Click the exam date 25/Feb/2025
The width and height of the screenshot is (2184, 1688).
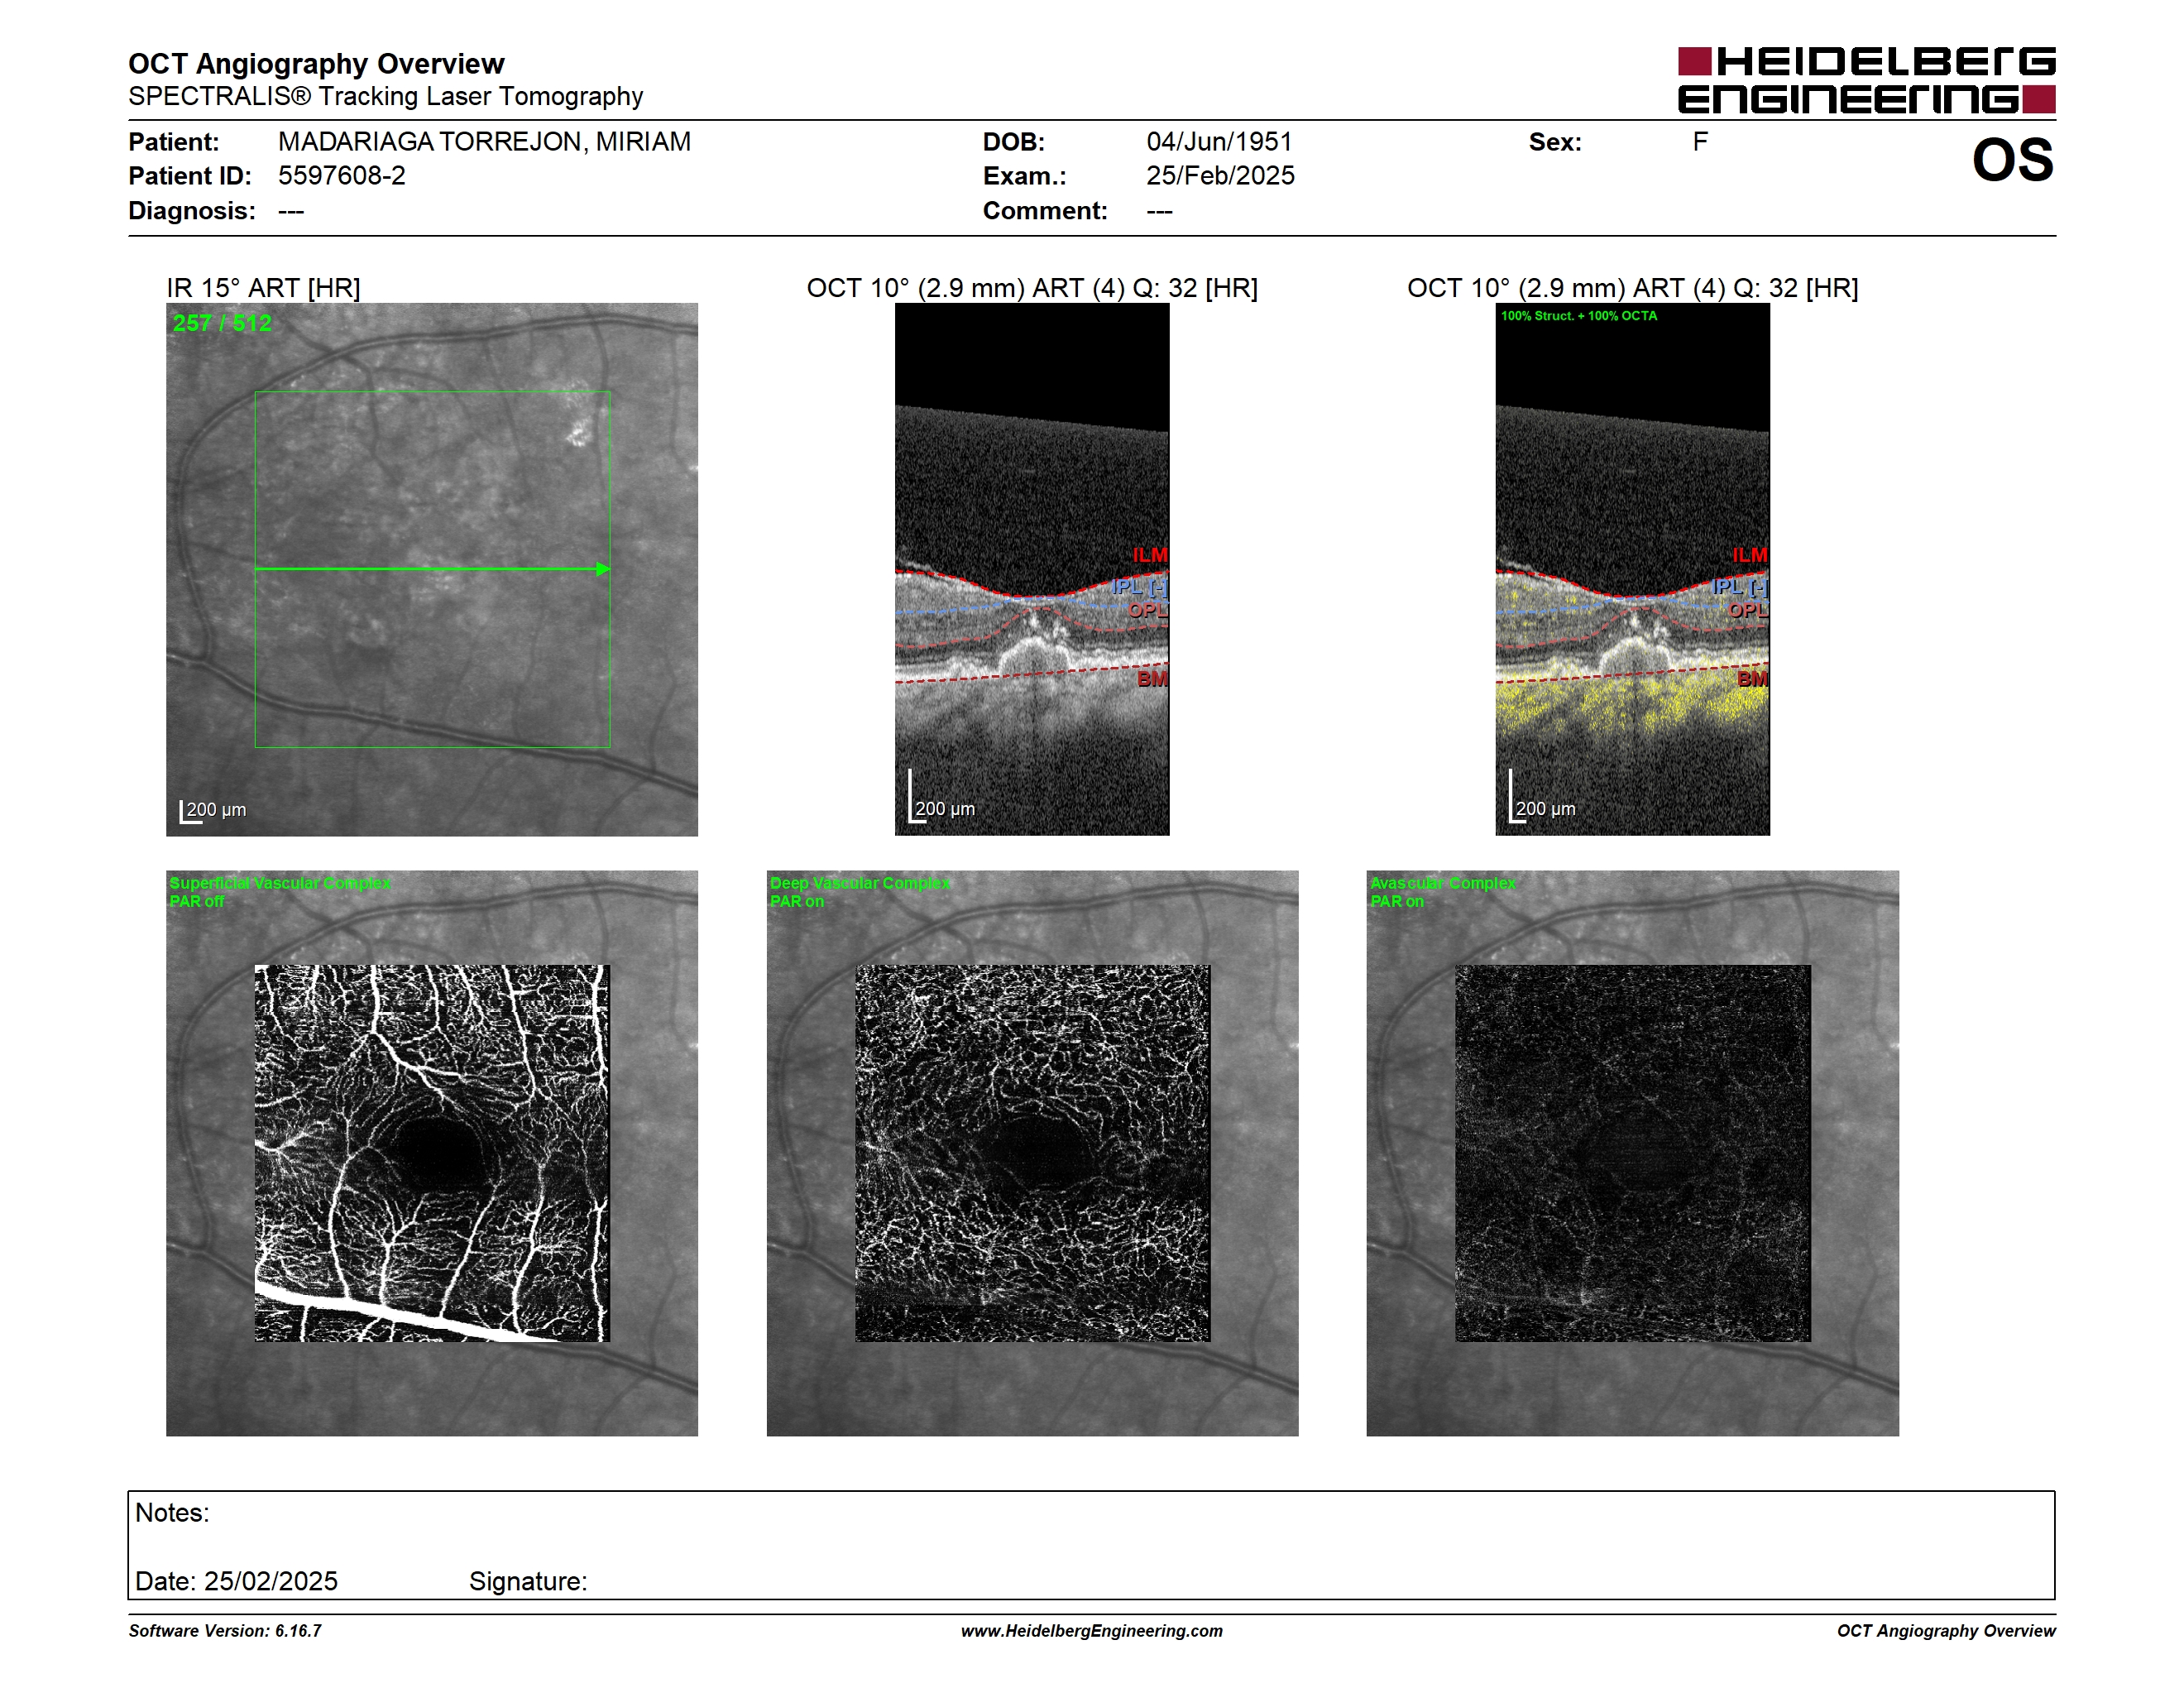point(1220,176)
